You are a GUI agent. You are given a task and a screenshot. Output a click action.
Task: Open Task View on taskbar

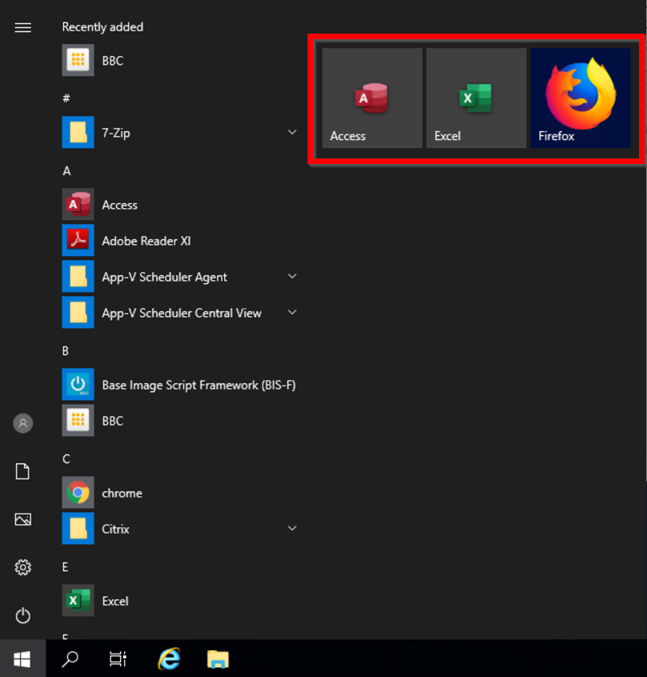pyautogui.click(x=118, y=659)
